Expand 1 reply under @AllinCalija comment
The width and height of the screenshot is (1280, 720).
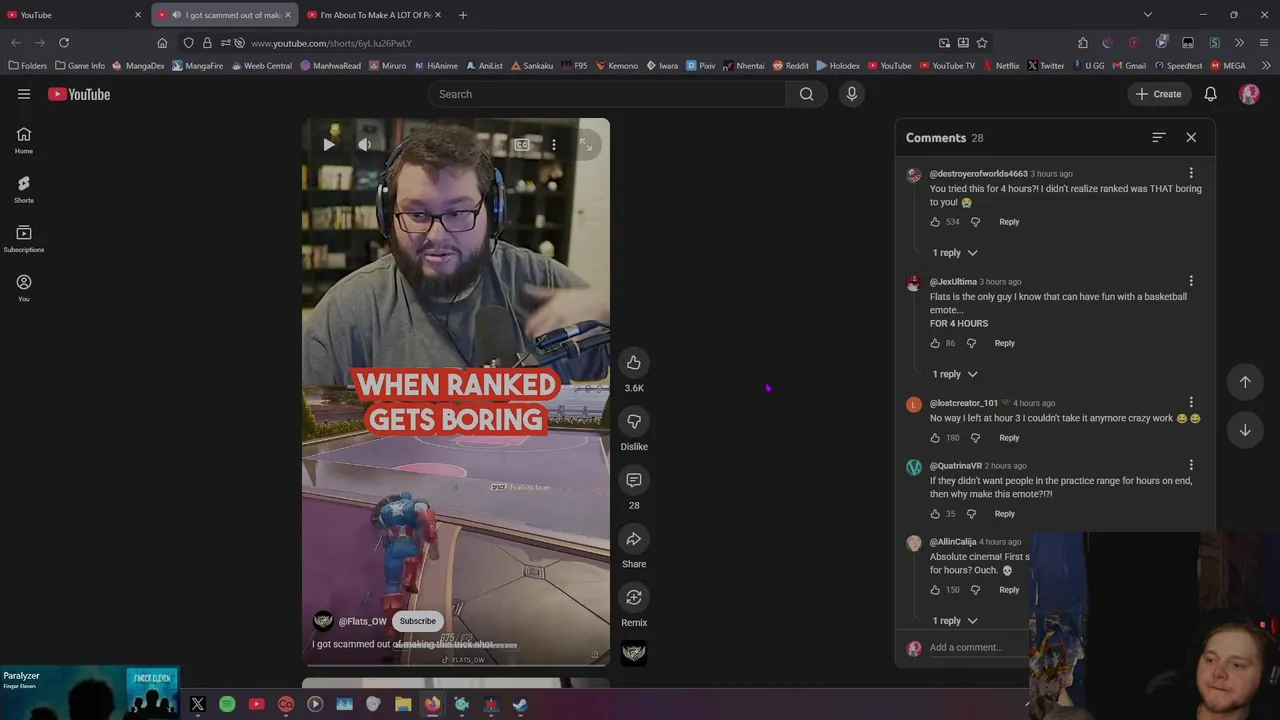955,621
